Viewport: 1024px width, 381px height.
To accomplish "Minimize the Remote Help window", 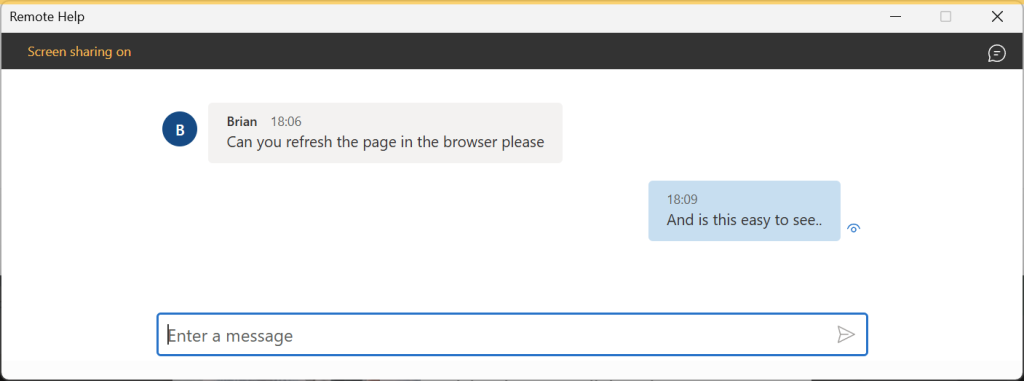I will point(895,17).
